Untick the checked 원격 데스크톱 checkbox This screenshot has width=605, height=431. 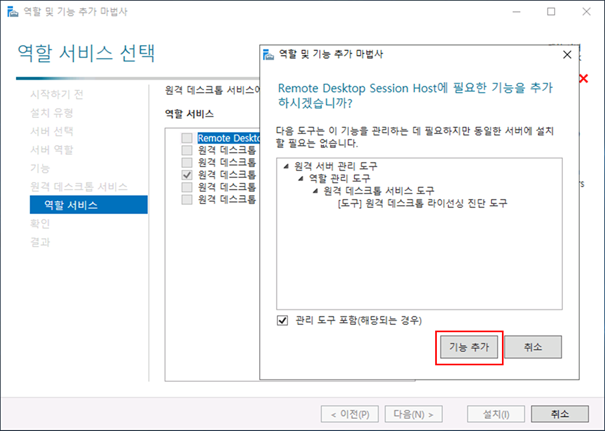187,175
